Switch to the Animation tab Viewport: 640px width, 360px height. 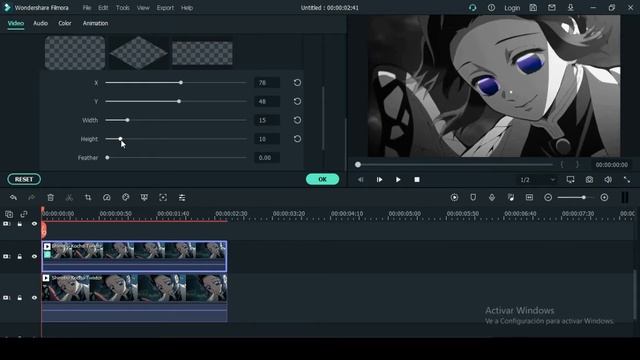[x=95, y=23]
